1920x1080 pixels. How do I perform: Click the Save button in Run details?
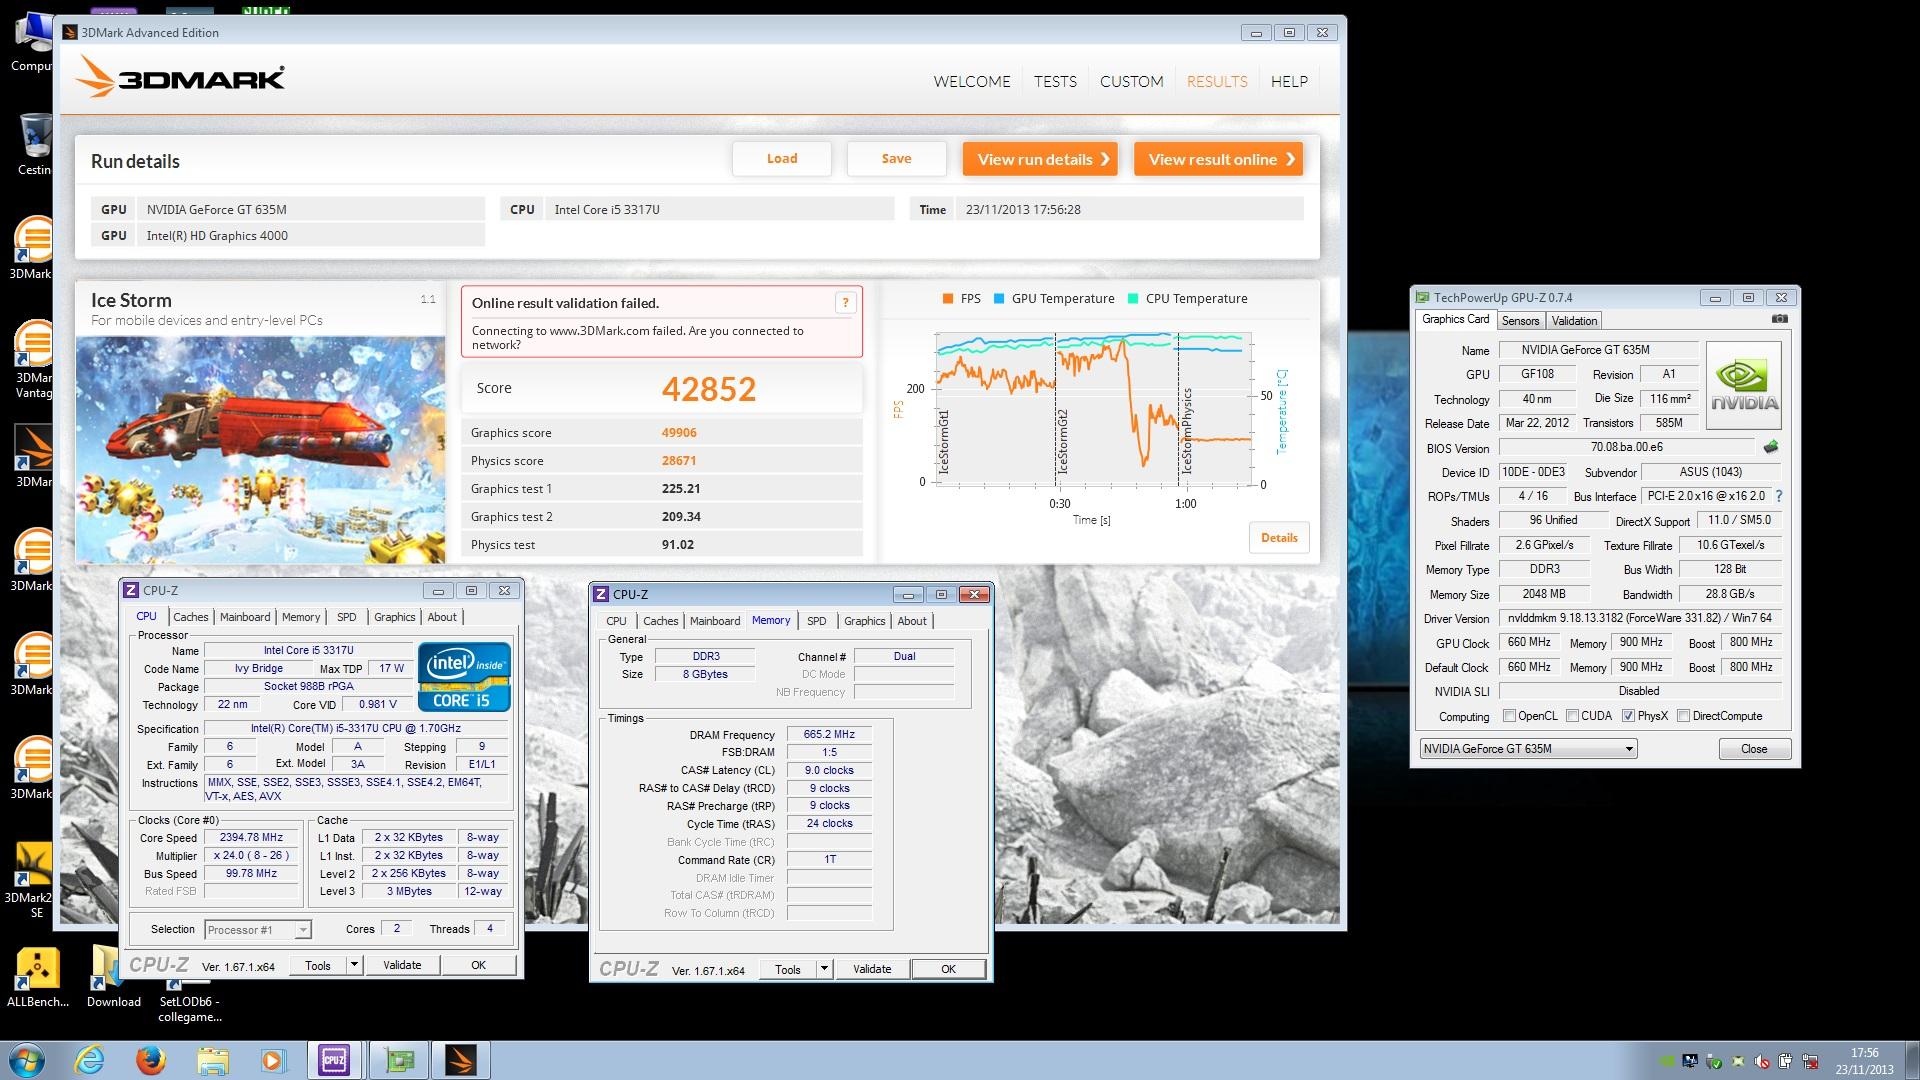(x=896, y=159)
